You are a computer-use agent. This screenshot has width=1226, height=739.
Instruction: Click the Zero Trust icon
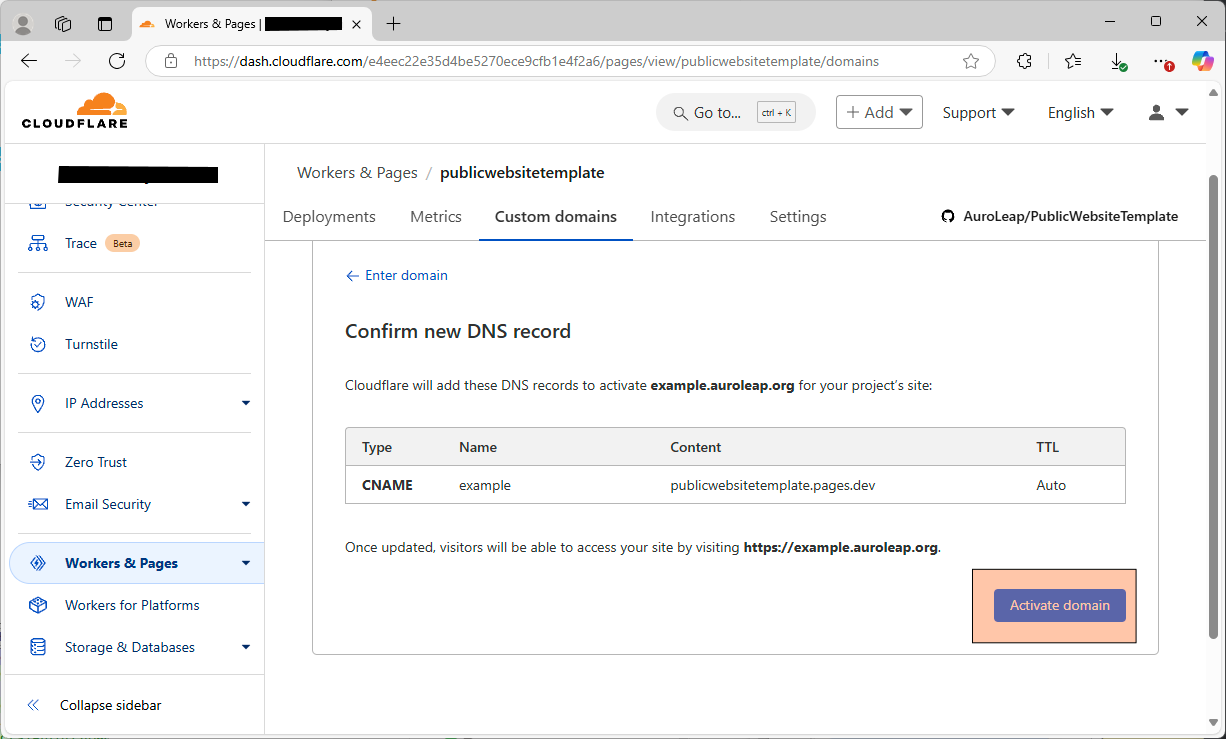[x=38, y=462]
